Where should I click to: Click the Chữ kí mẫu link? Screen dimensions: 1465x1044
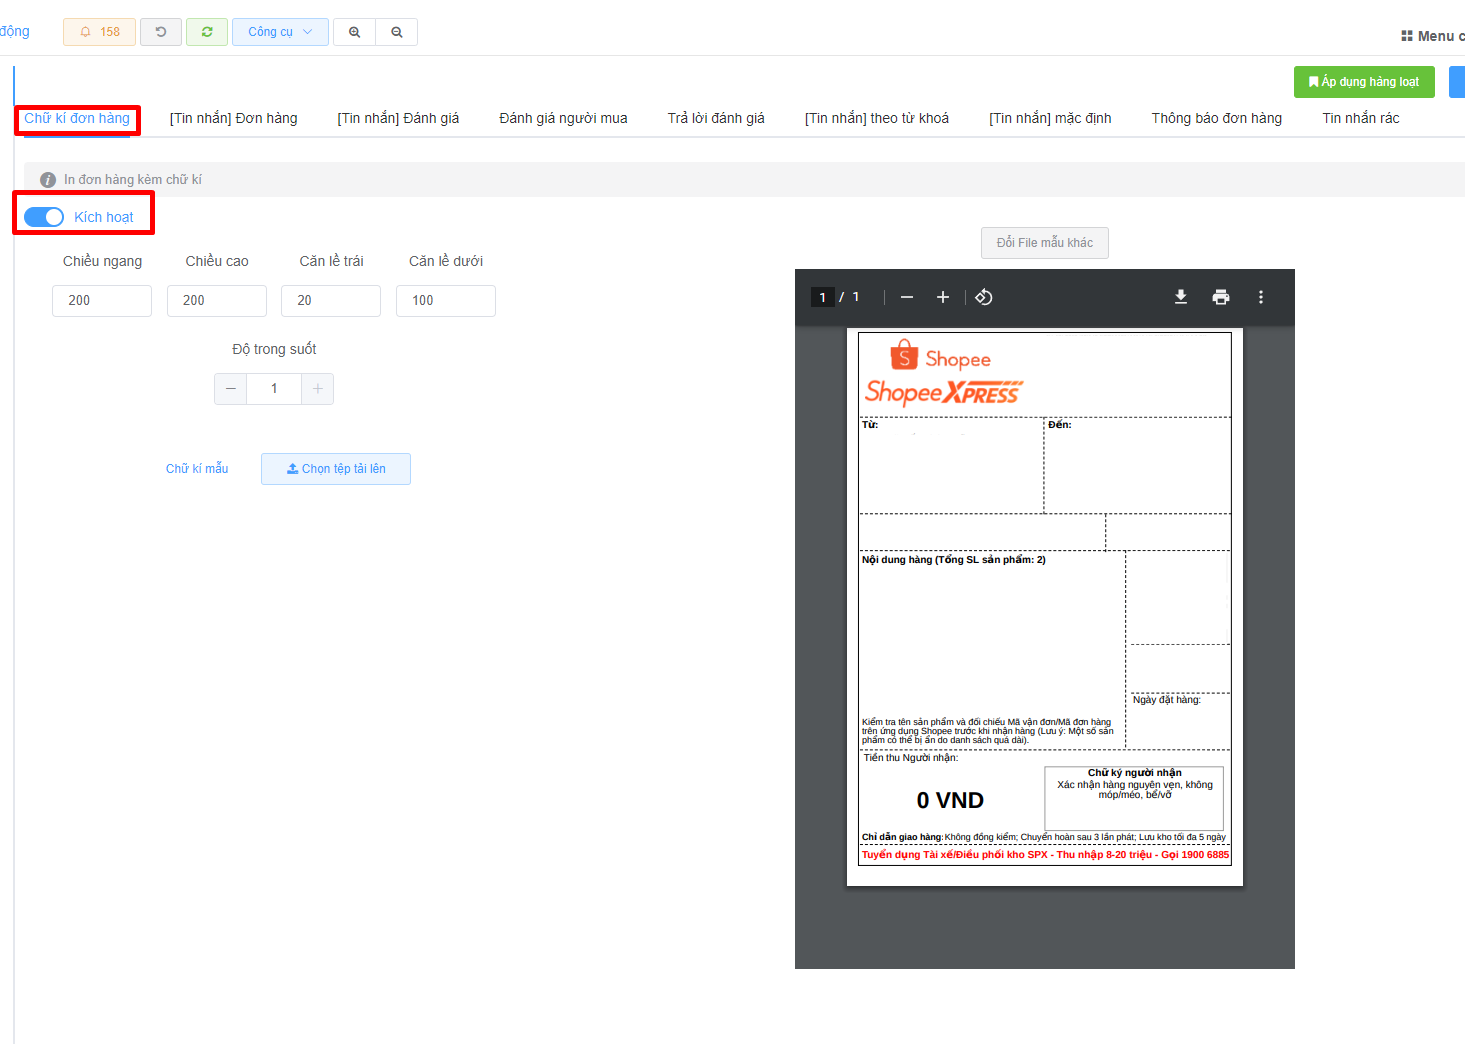point(197,469)
